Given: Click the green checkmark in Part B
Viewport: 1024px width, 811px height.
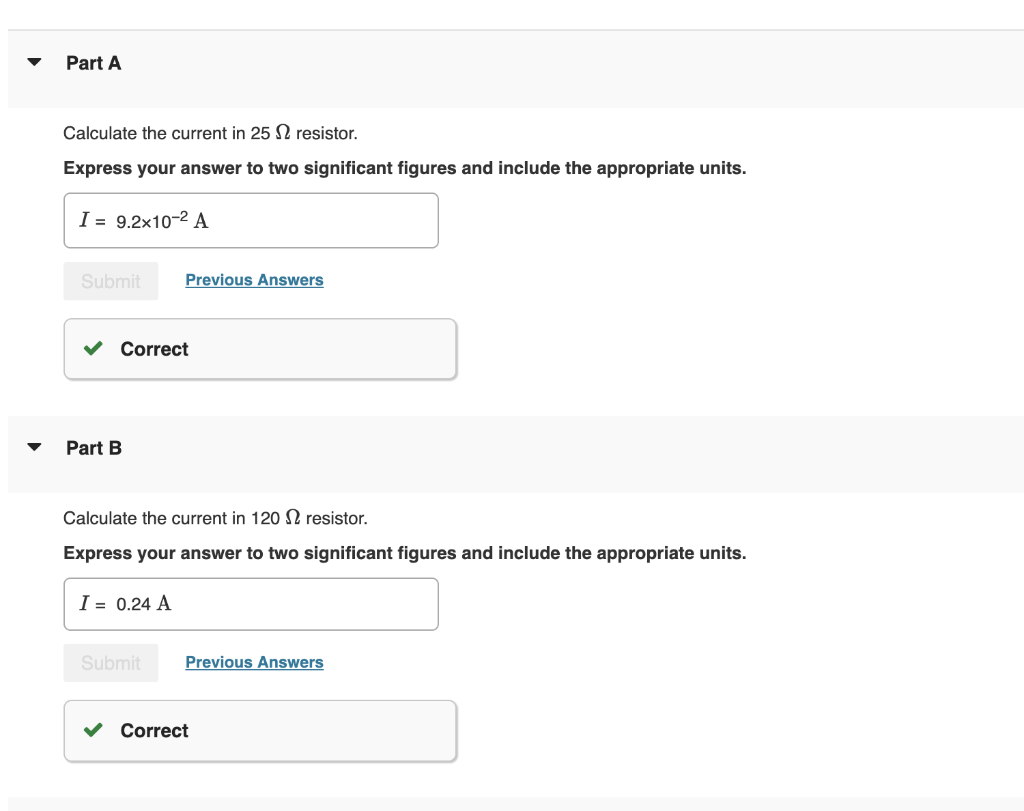Looking at the screenshot, I should coord(93,730).
